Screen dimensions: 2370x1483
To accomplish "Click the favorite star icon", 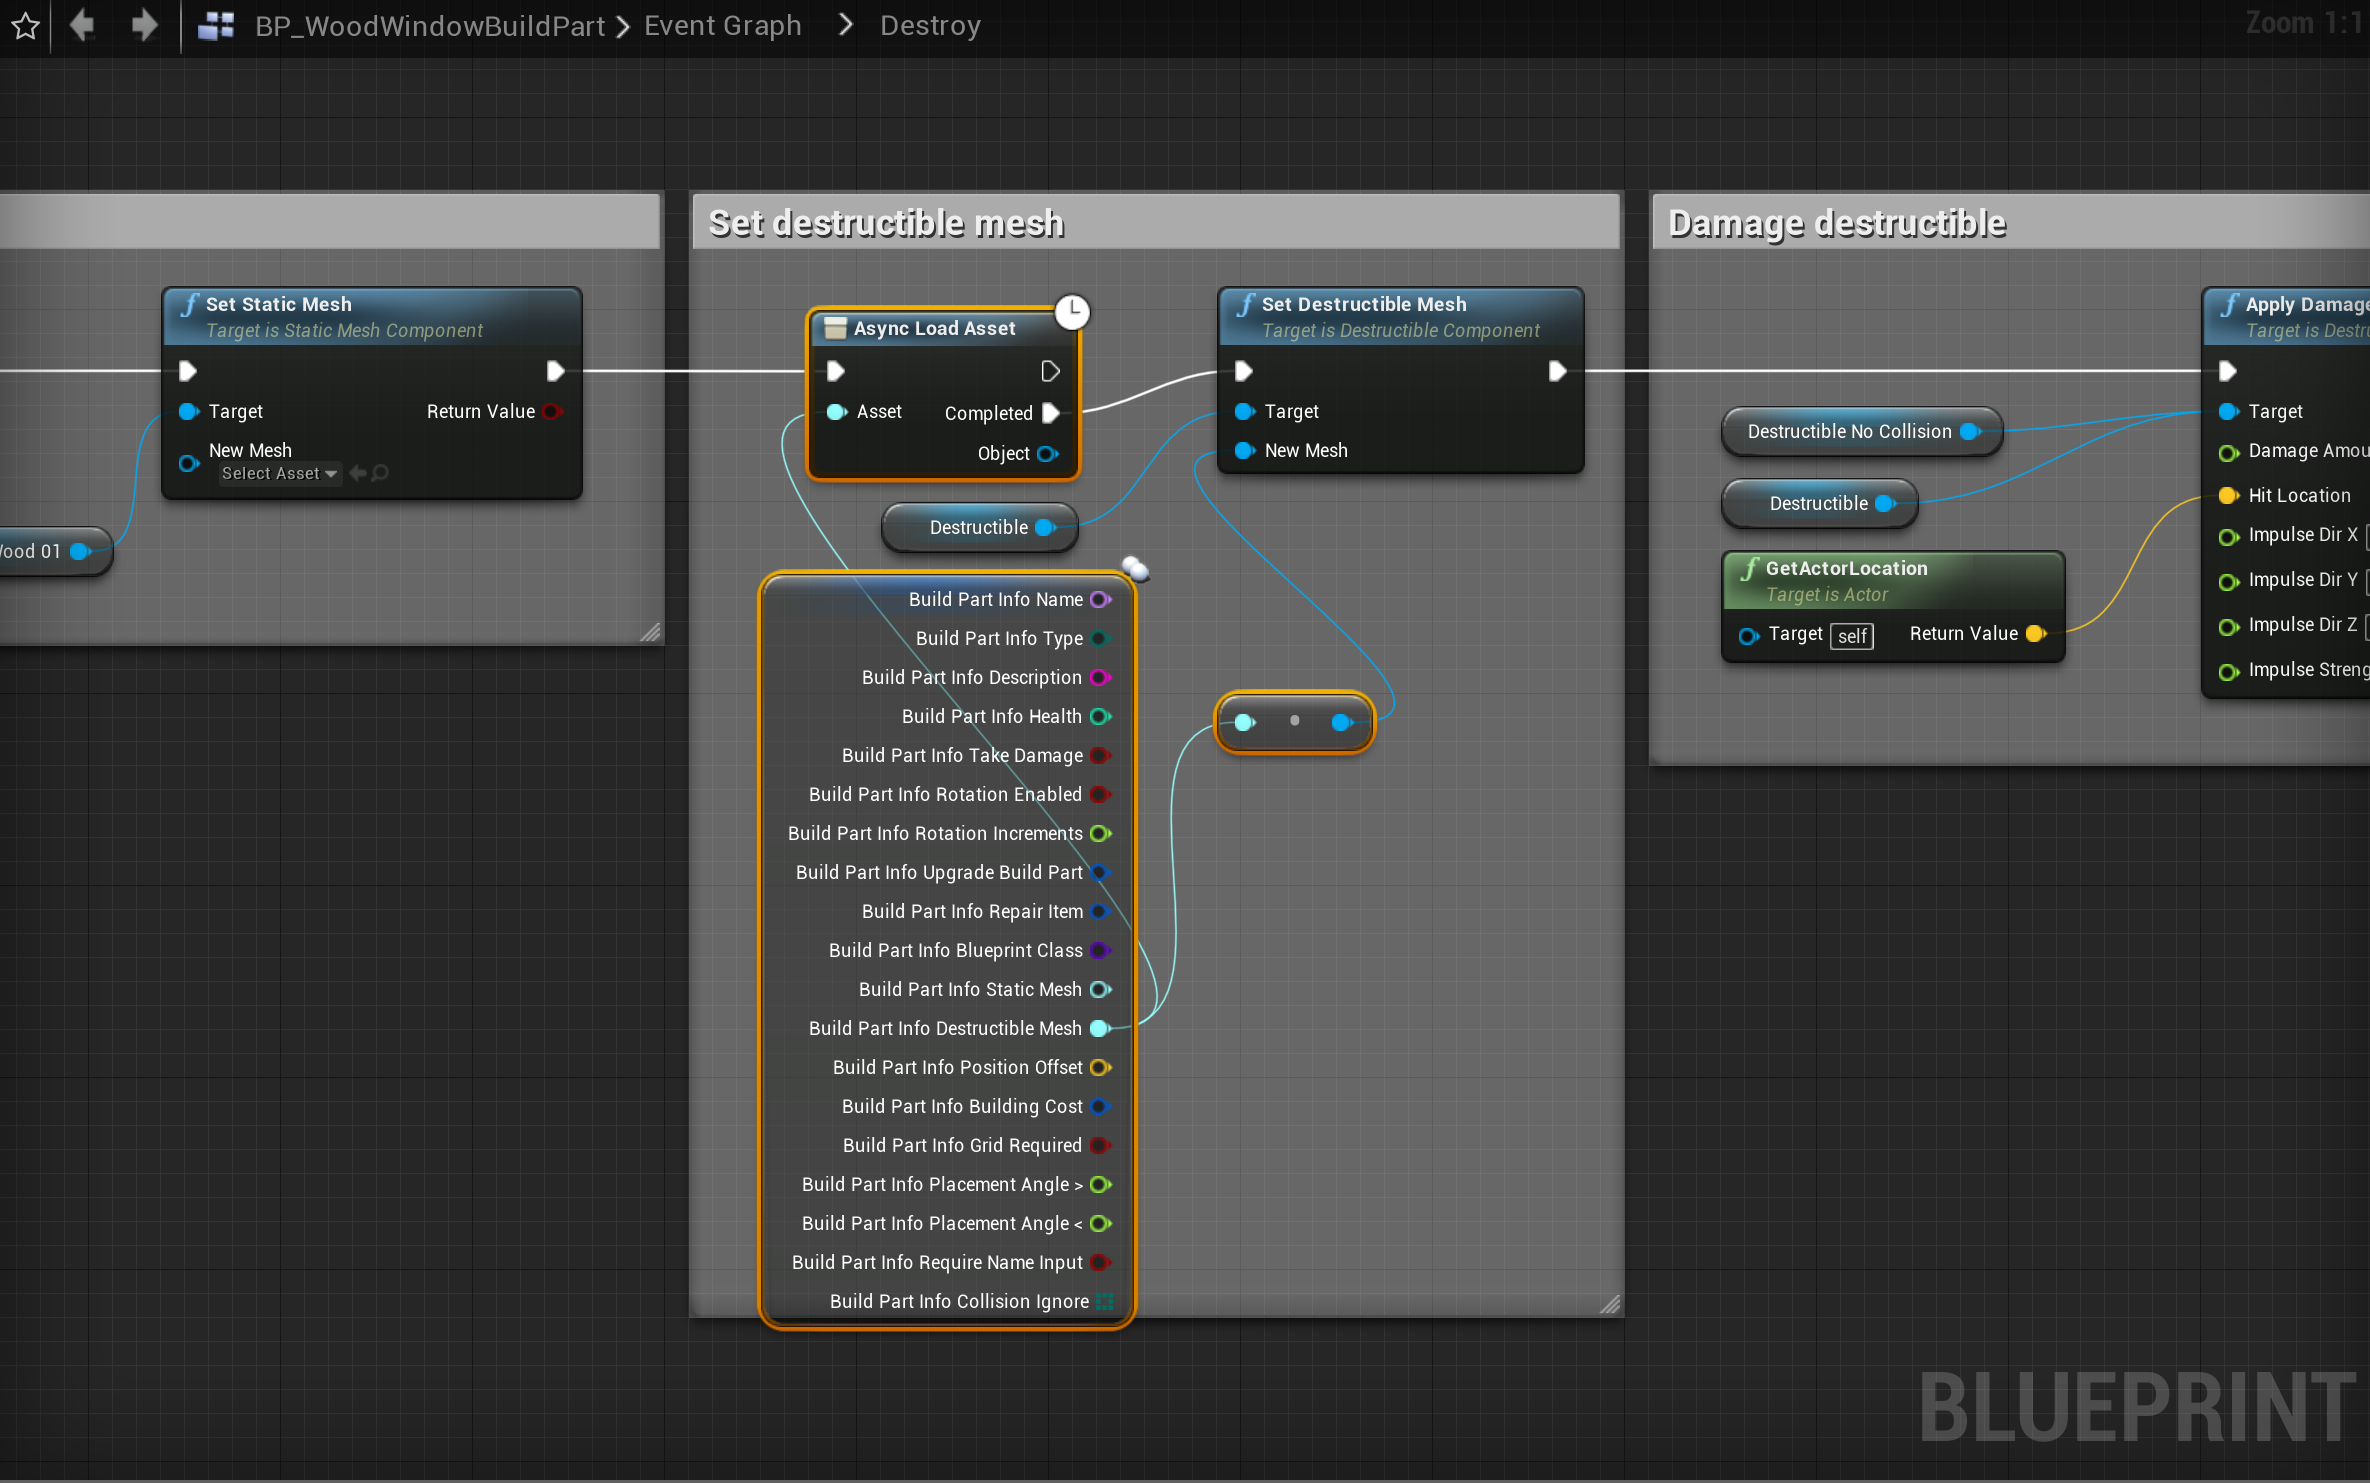I will point(26,26).
